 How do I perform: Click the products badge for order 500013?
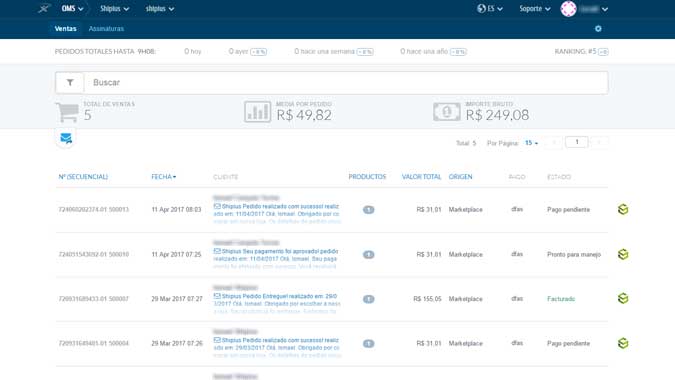click(368, 210)
